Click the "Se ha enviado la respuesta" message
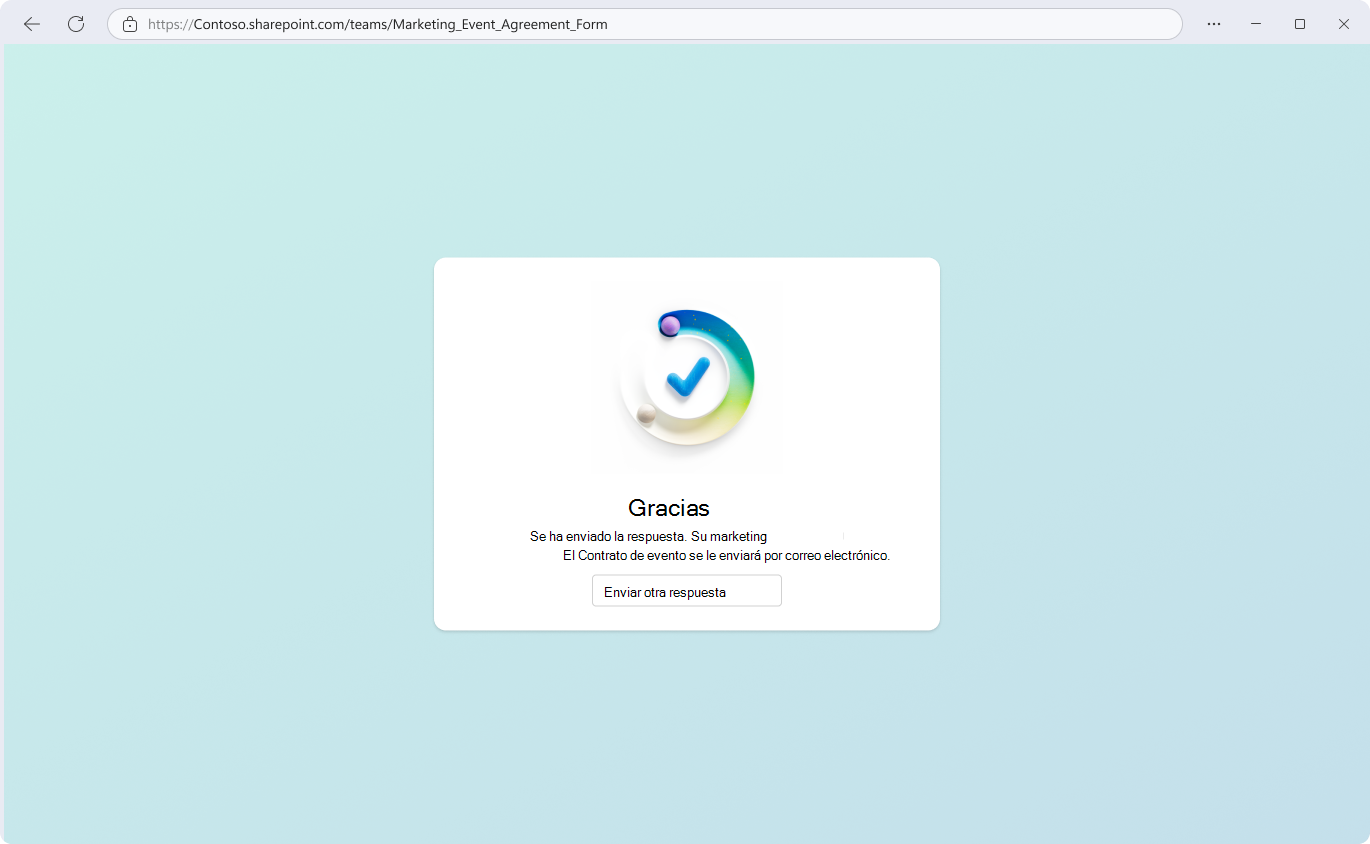This screenshot has width=1370, height=844. (x=649, y=537)
